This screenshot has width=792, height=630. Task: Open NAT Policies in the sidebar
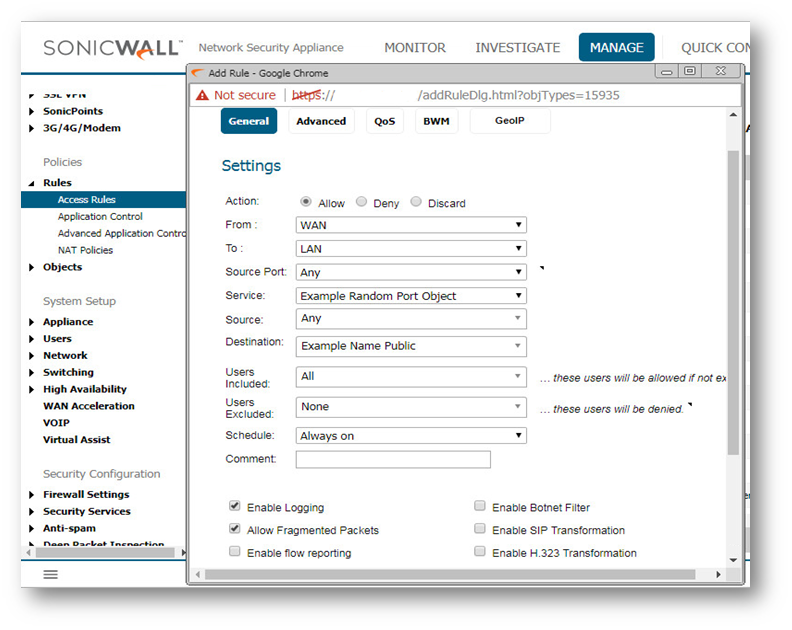coord(85,250)
